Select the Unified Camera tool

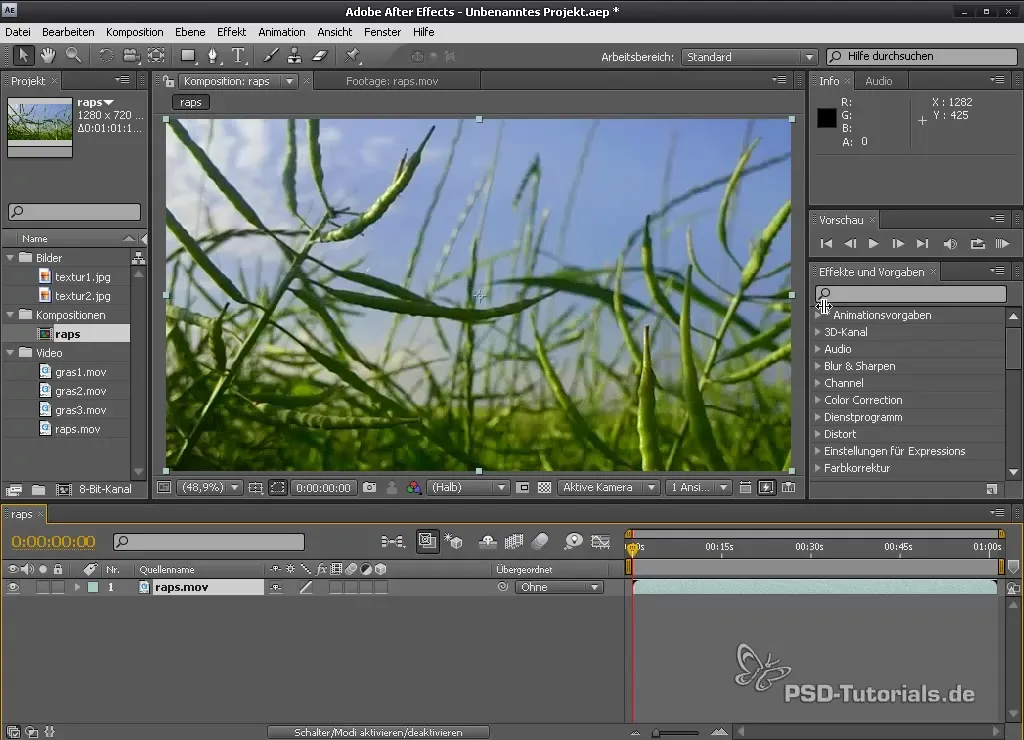tap(131, 56)
